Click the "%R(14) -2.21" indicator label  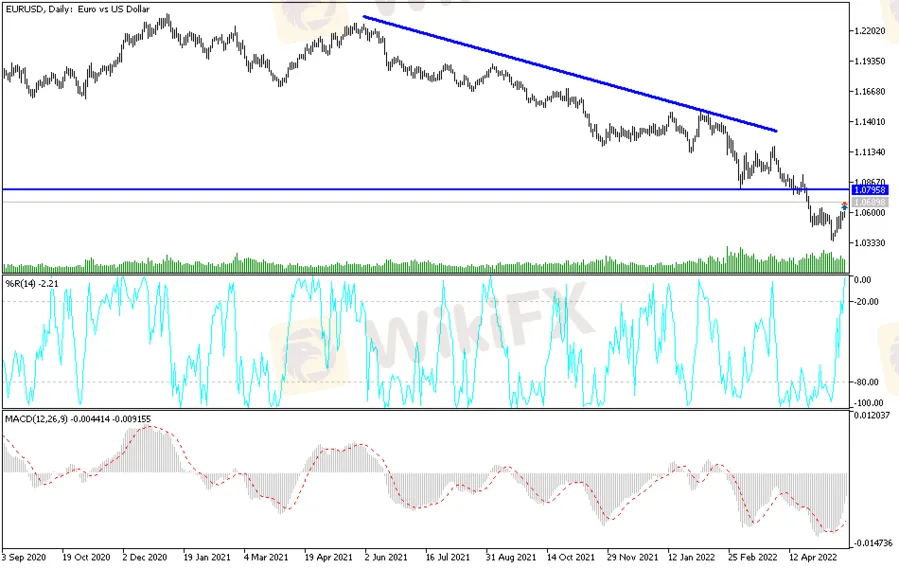coord(32,283)
